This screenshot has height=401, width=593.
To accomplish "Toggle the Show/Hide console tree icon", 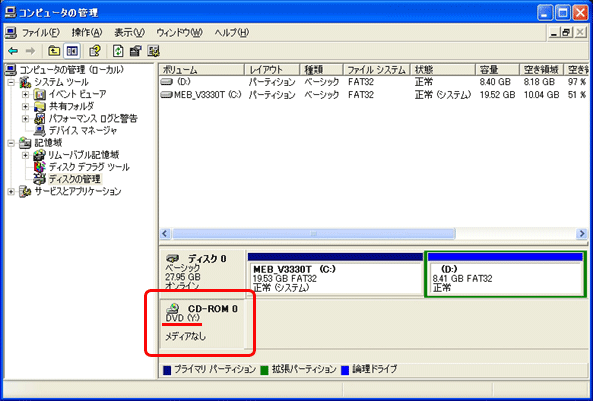I will point(72,51).
